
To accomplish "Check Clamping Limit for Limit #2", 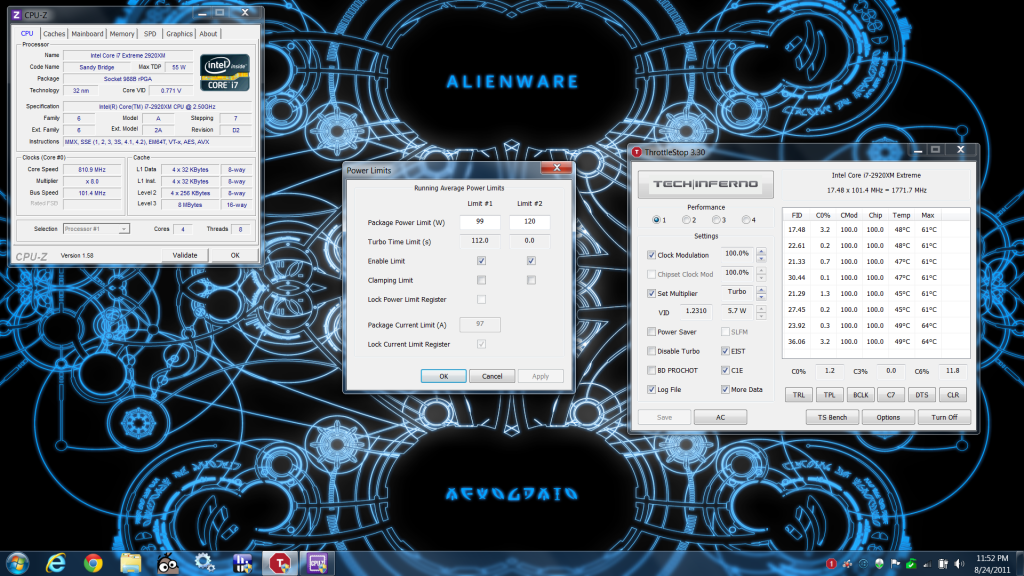I will (531, 280).
